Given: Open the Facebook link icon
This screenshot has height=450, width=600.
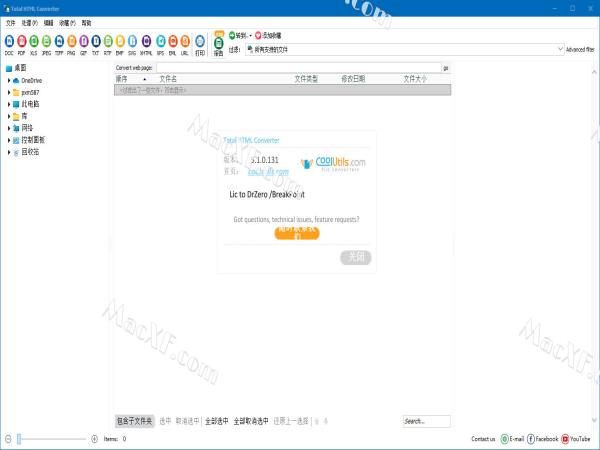Looking at the screenshot, I should point(531,439).
